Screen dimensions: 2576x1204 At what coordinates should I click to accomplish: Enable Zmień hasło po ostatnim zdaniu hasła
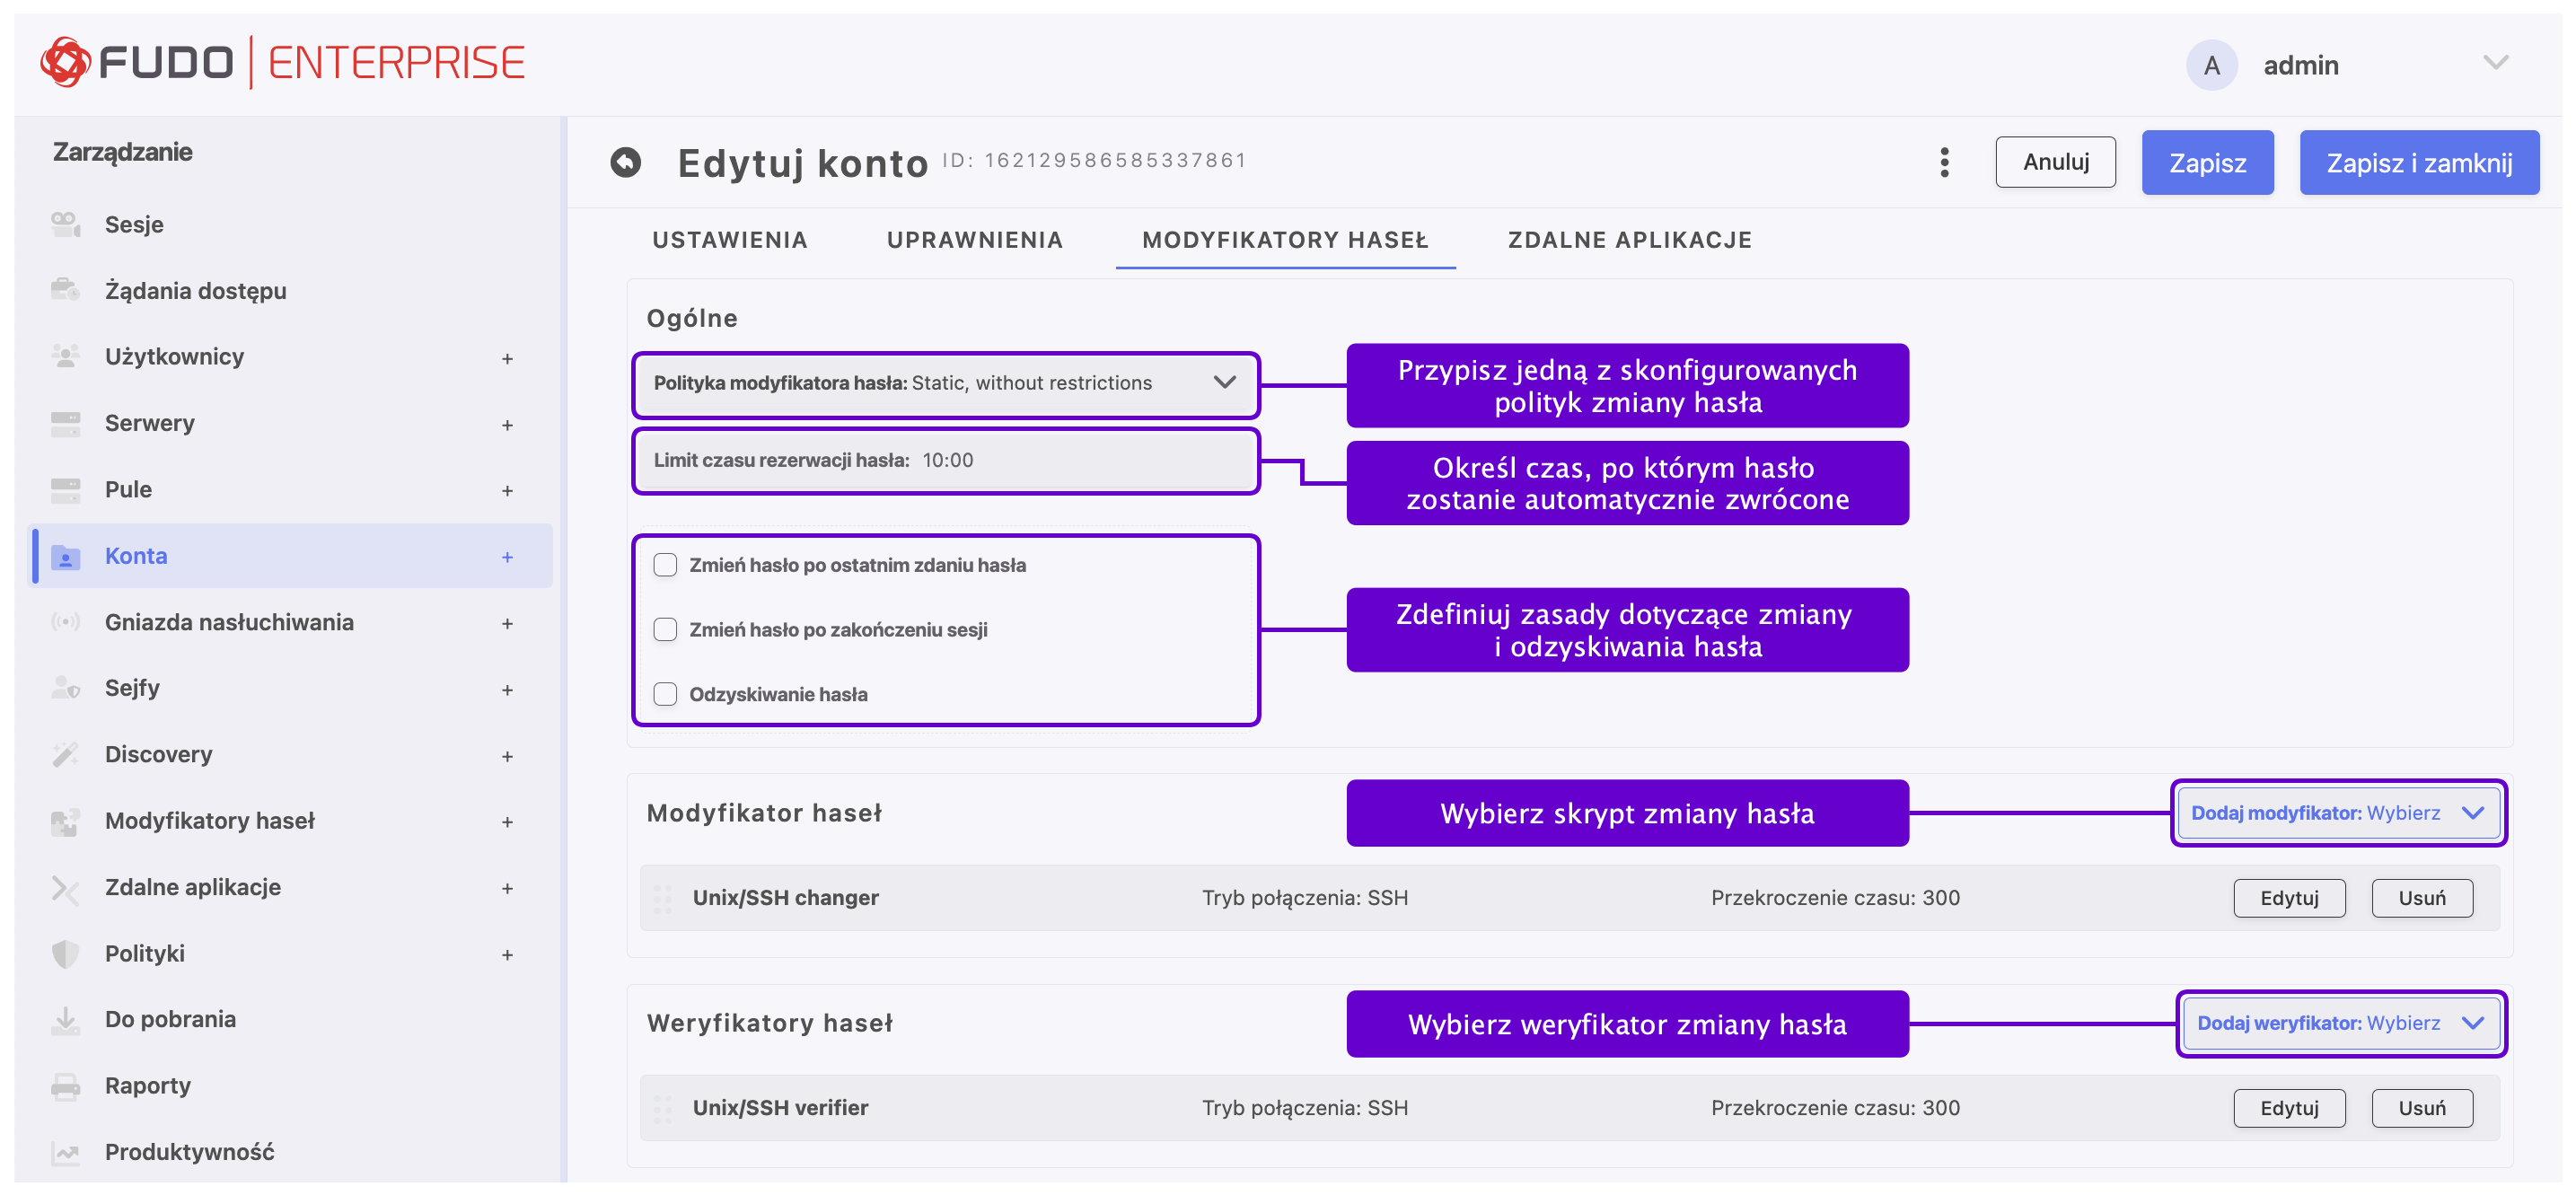point(665,565)
